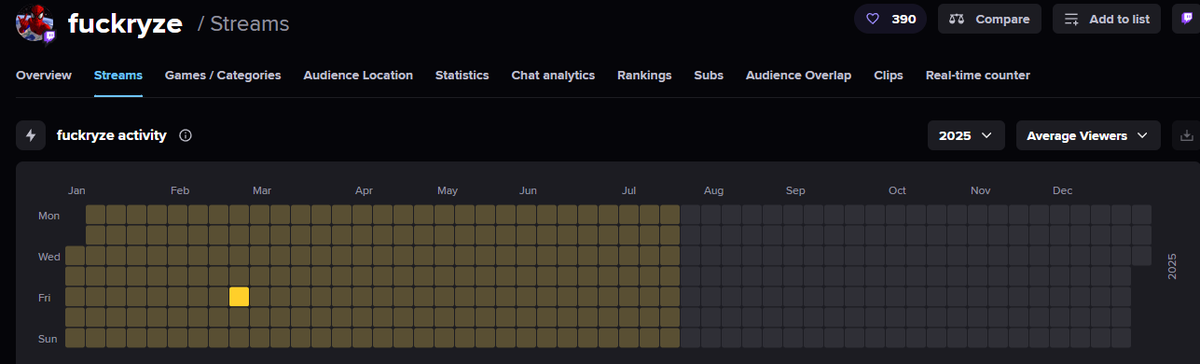This screenshot has height=364, width=1200.
Task: Click the lightning bolt activity icon
Action: (31, 135)
